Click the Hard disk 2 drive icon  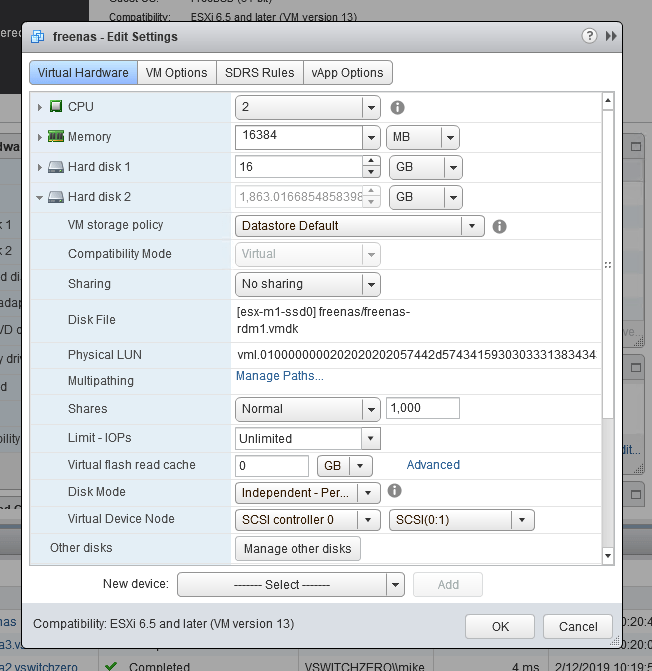(56, 197)
